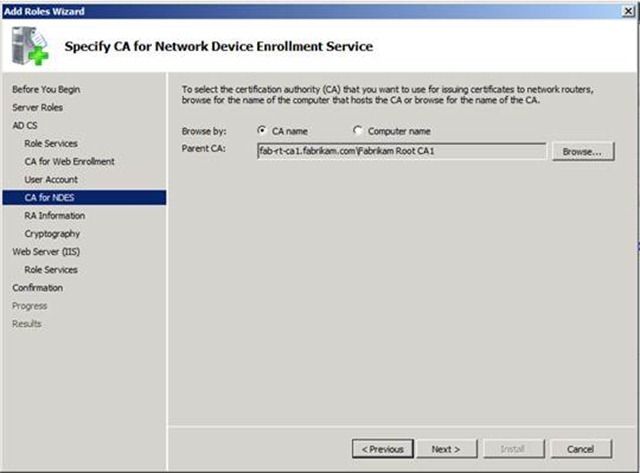Open the User Account step
The width and height of the screenshot is (640, 473).
pyautogui.click(x=51, y=179)
